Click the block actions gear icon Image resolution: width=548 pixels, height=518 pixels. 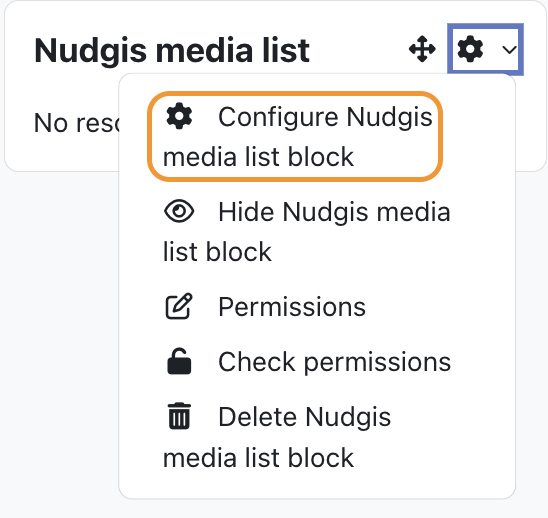[470, 49]
